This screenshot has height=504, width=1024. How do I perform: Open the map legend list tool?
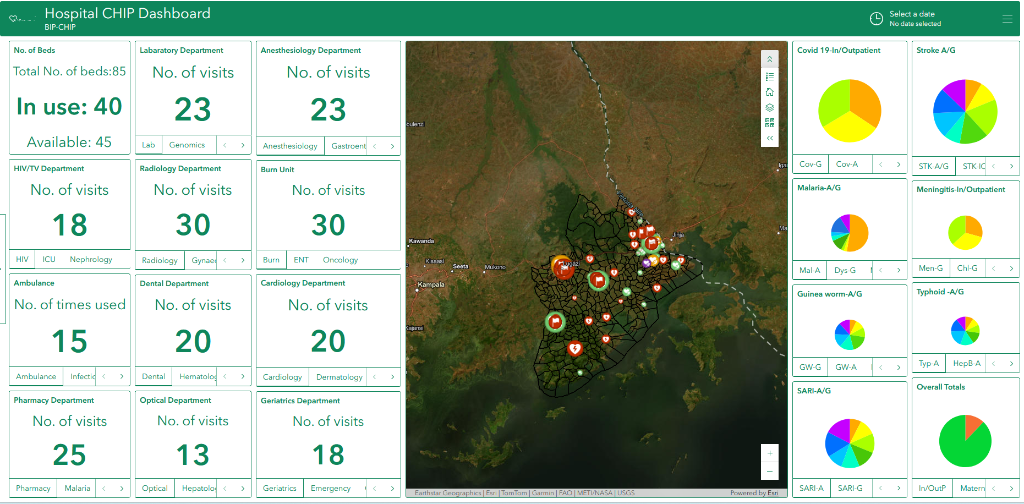769,76
